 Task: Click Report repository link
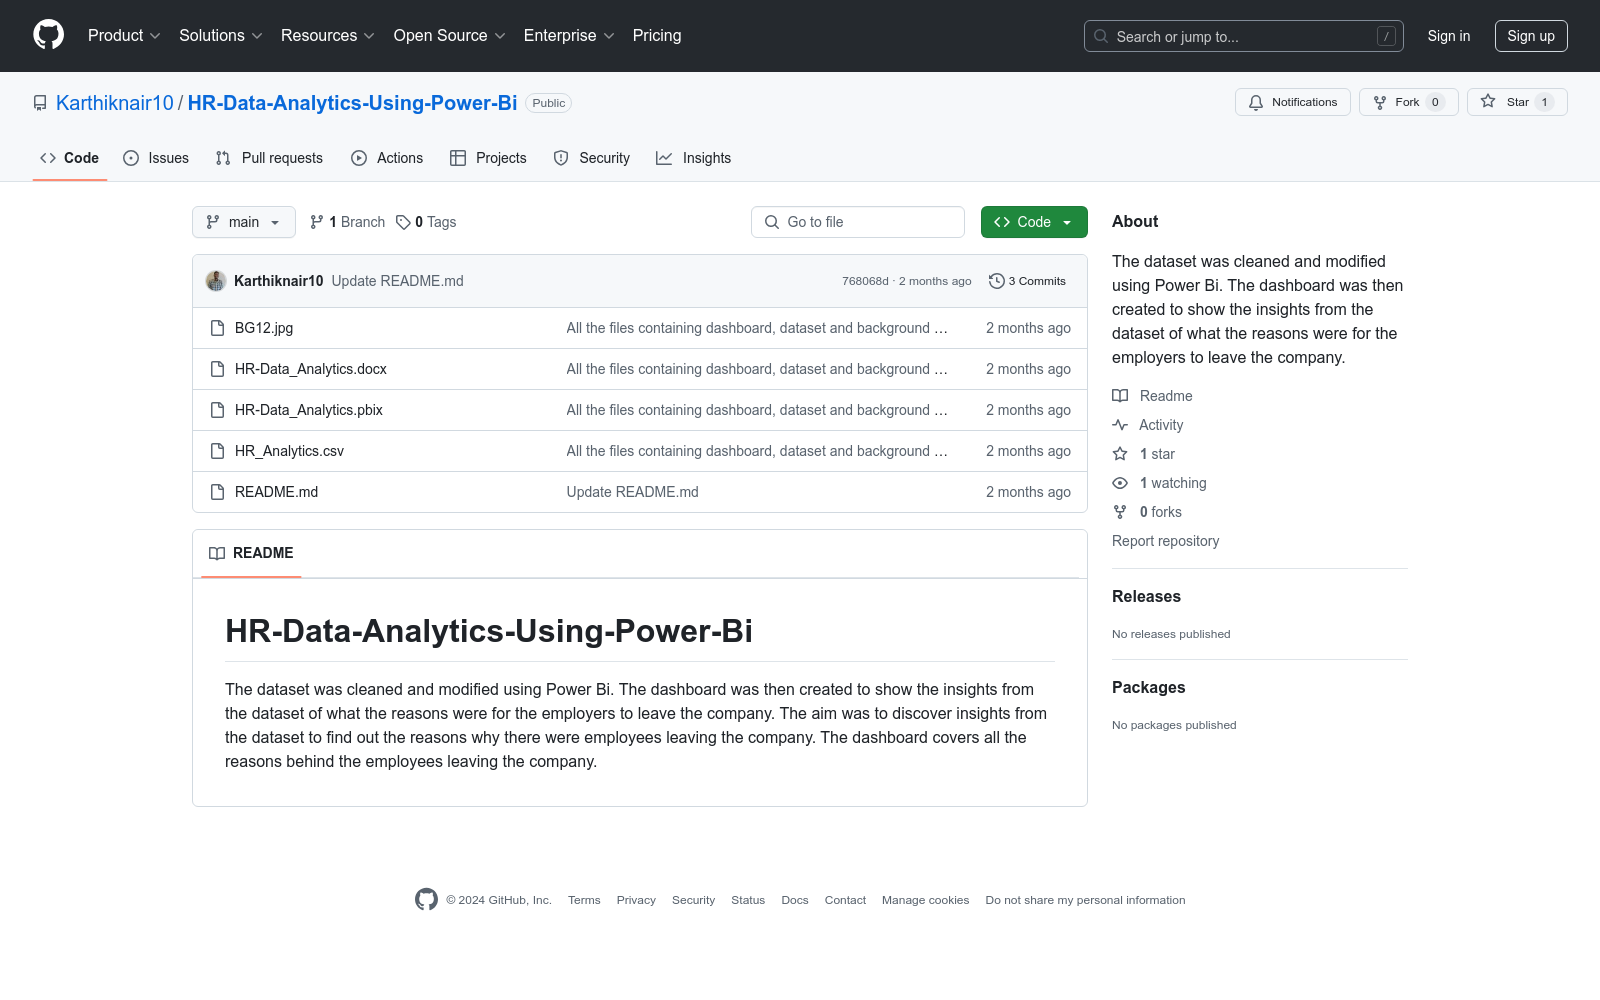(x=1166, y=541)
